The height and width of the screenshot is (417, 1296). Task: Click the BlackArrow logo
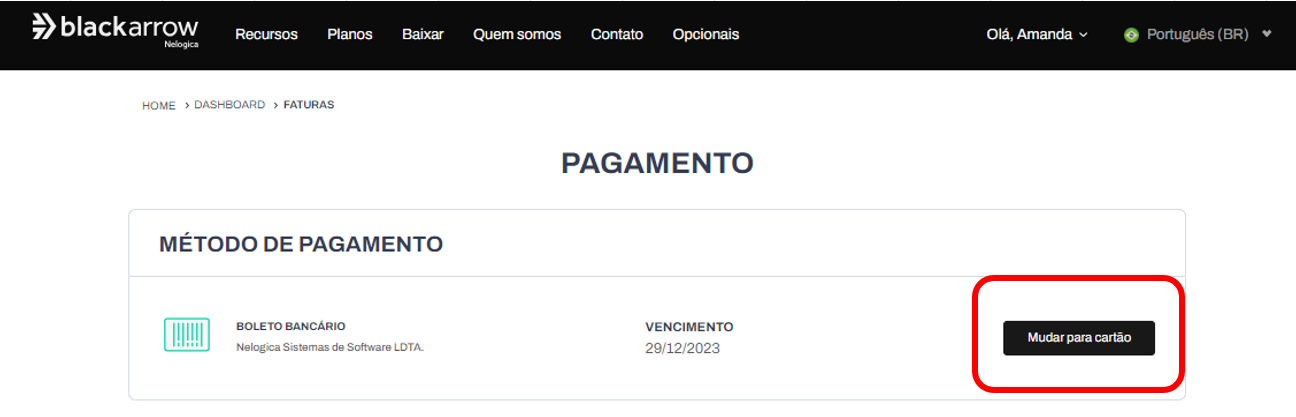[115, 30]
